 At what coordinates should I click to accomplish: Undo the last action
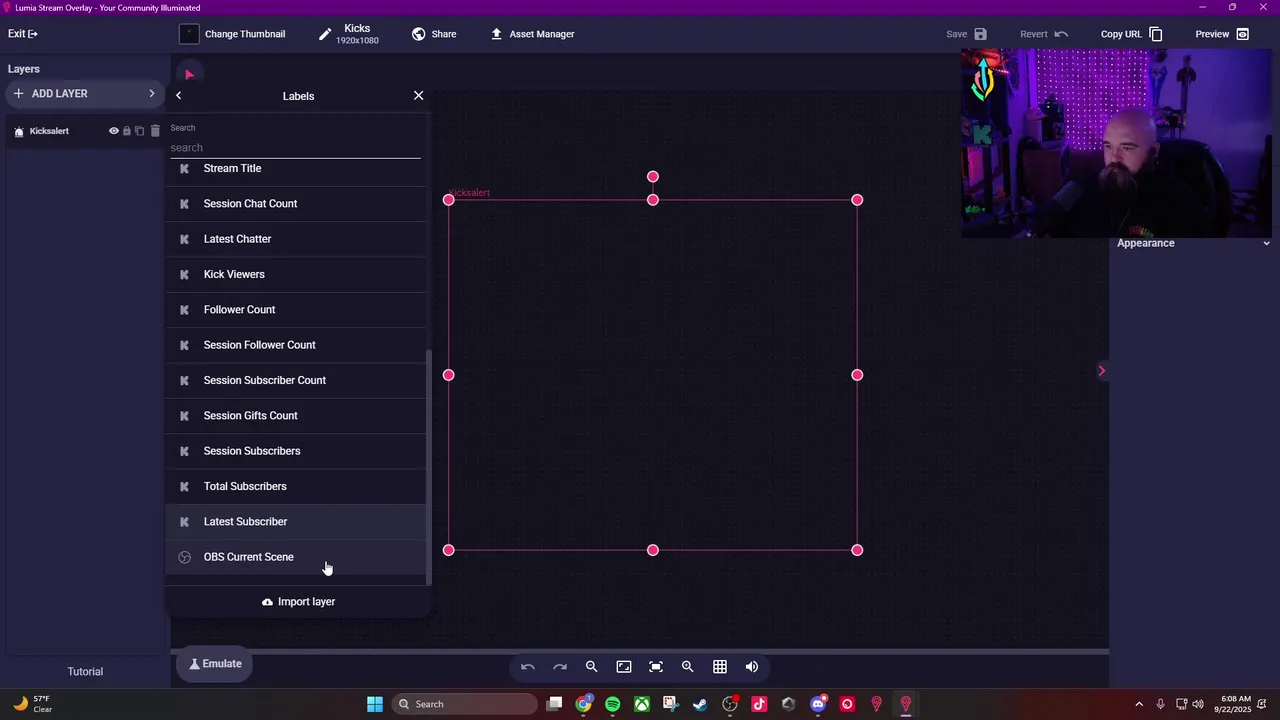(528, 667)
